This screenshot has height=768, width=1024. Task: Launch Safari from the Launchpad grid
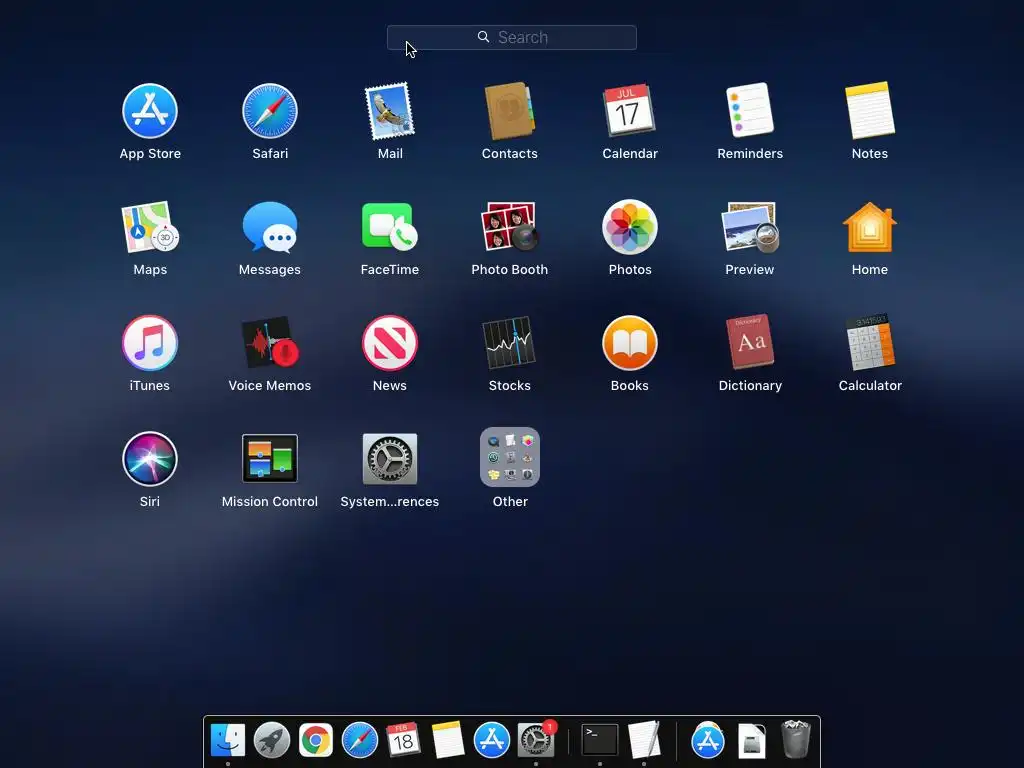point(270,111)
